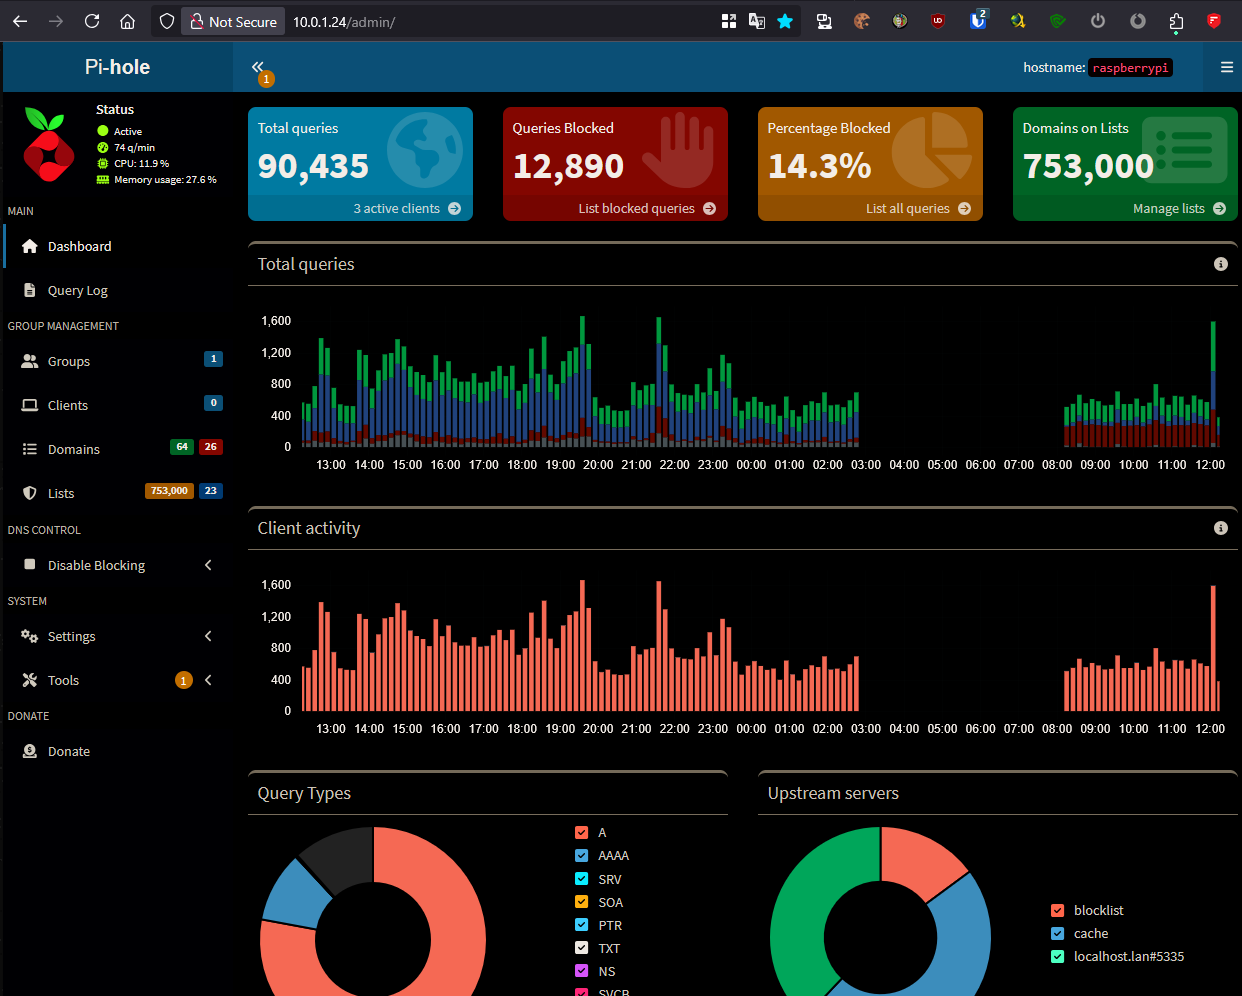The width and height of the screenshot is (1242, 996).
Task: Toggle A query type checkbox
Action: (582, 832)
